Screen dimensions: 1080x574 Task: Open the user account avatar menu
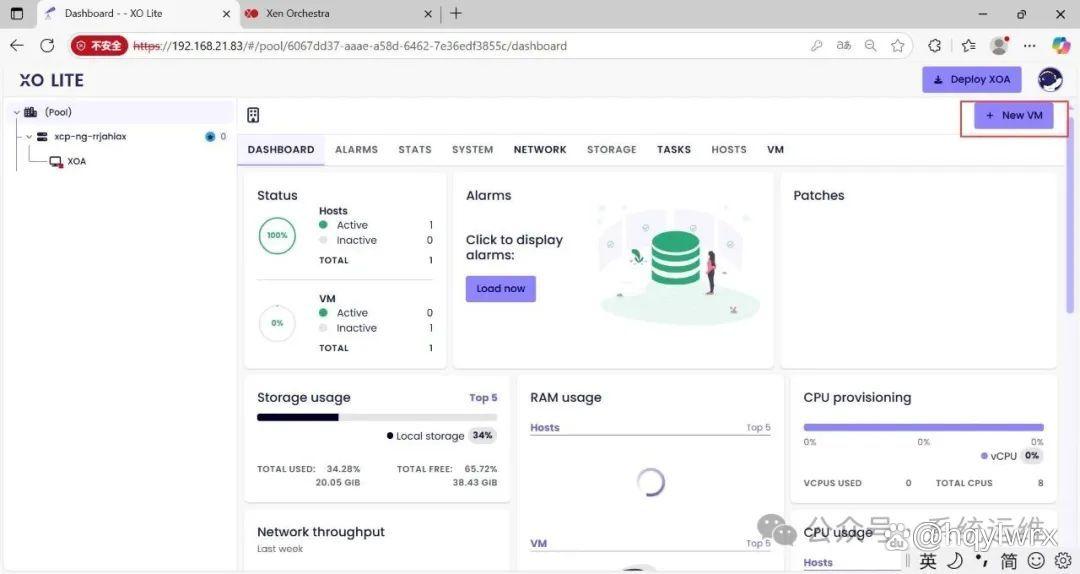[1050, 80]
